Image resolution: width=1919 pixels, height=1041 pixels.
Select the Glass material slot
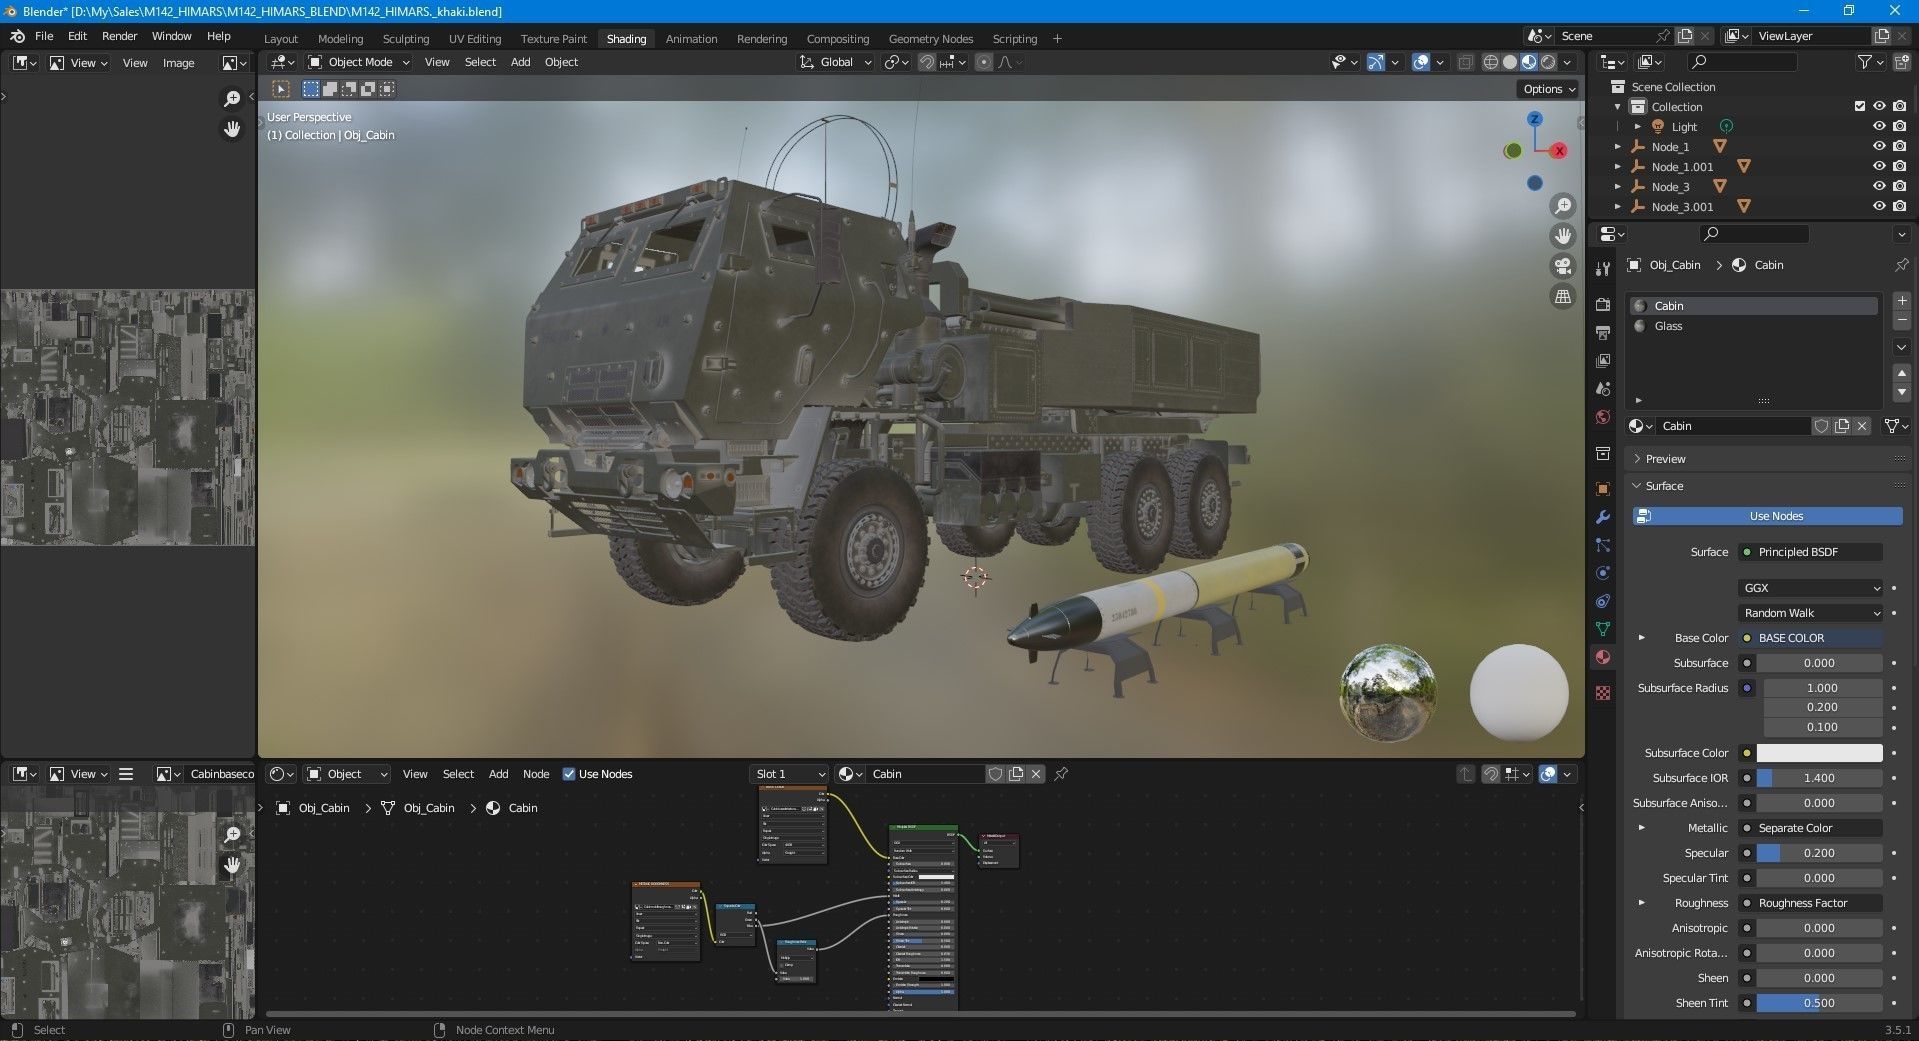(x=1753, y=326)
